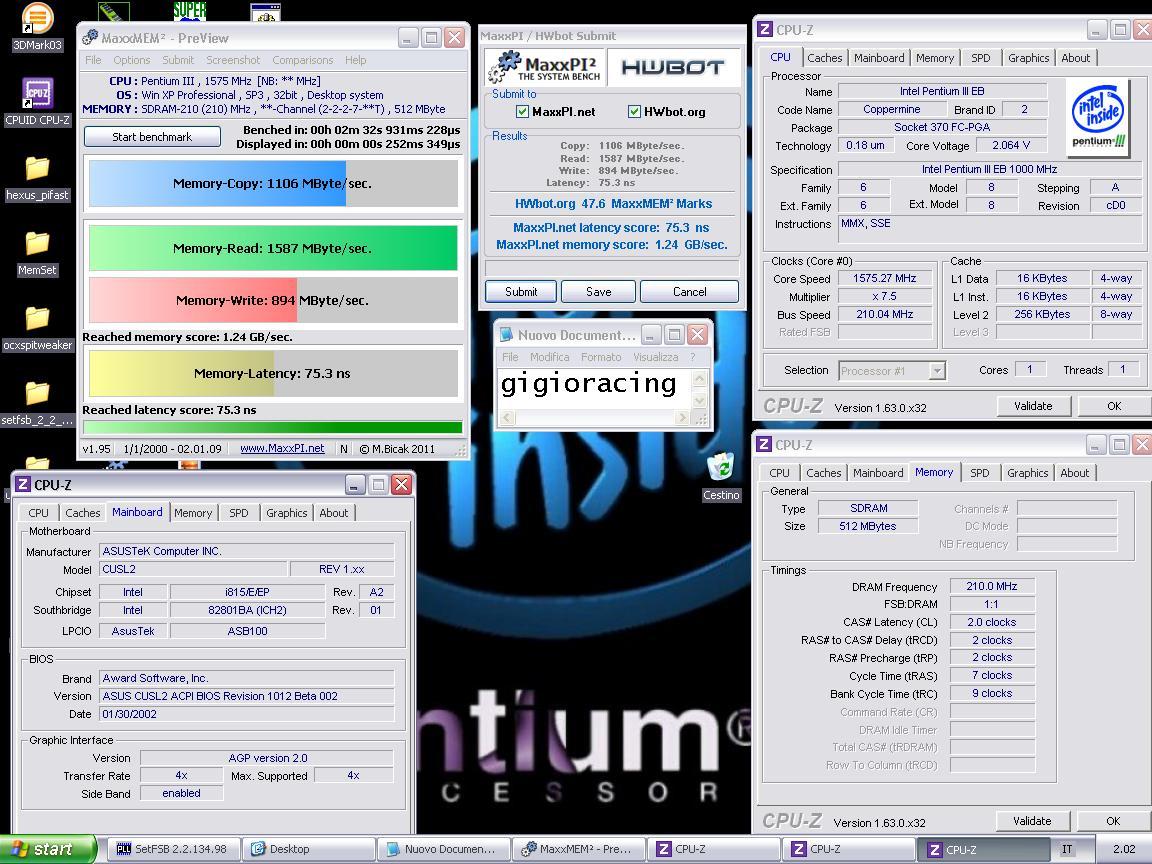Switch to Nuovo Documento taskbar item

443,849
